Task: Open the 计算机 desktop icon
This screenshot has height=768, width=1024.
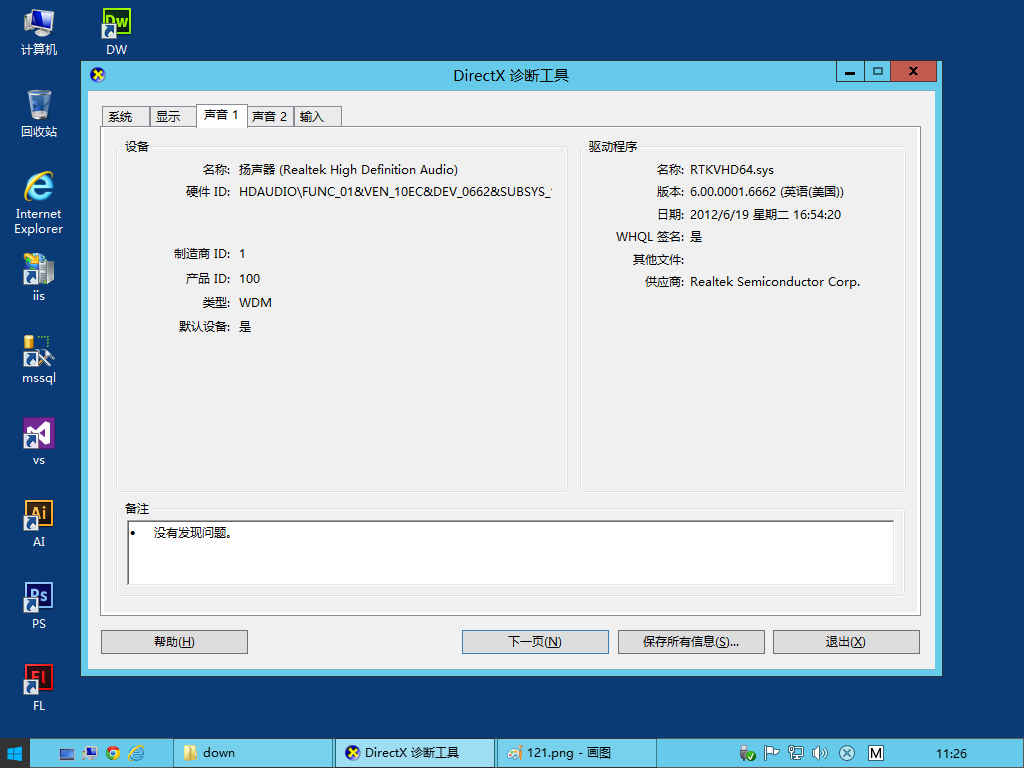Action: pyautogui.click(x=39, y=32)
